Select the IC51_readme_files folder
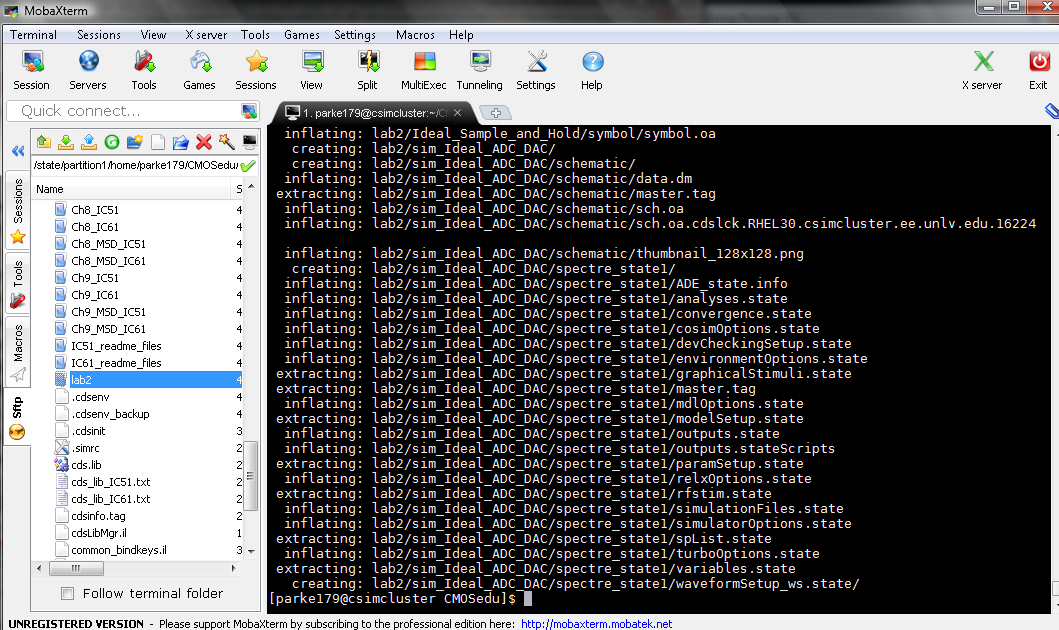 (116, 346)
